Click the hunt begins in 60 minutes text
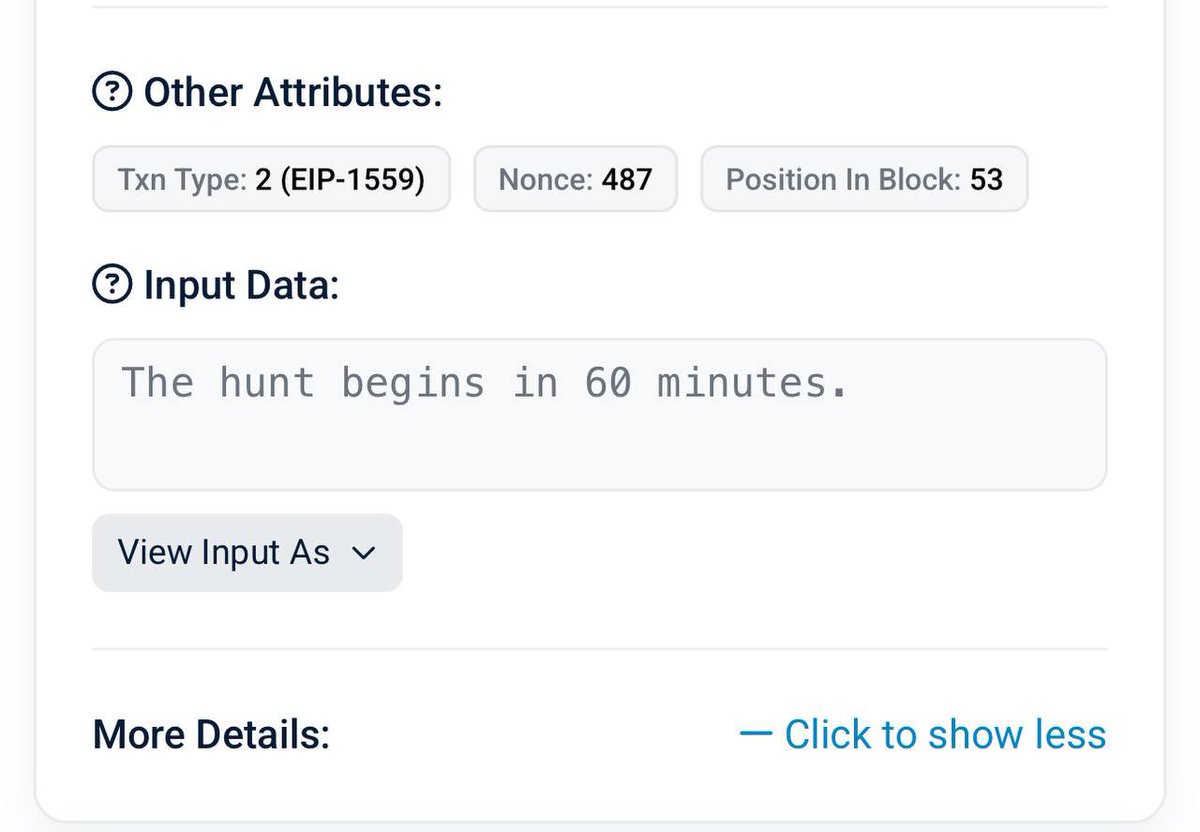Screen dimensions: 1200x832 point(485,383)
